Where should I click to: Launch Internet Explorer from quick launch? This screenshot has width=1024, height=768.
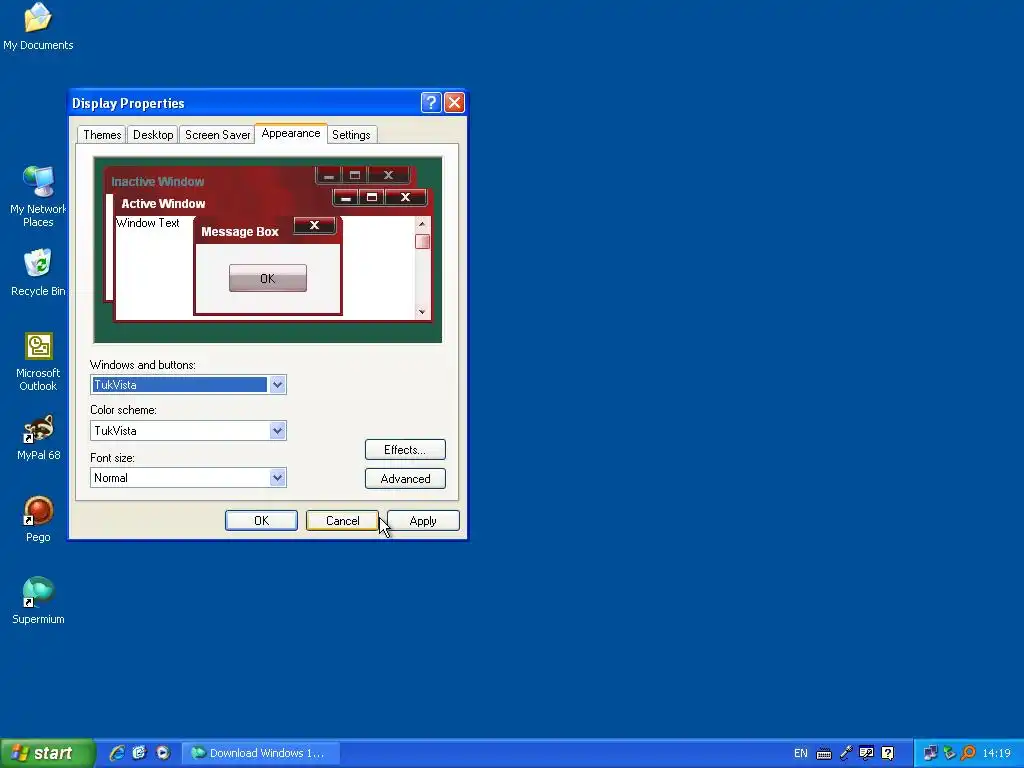(x=117, y=753)
